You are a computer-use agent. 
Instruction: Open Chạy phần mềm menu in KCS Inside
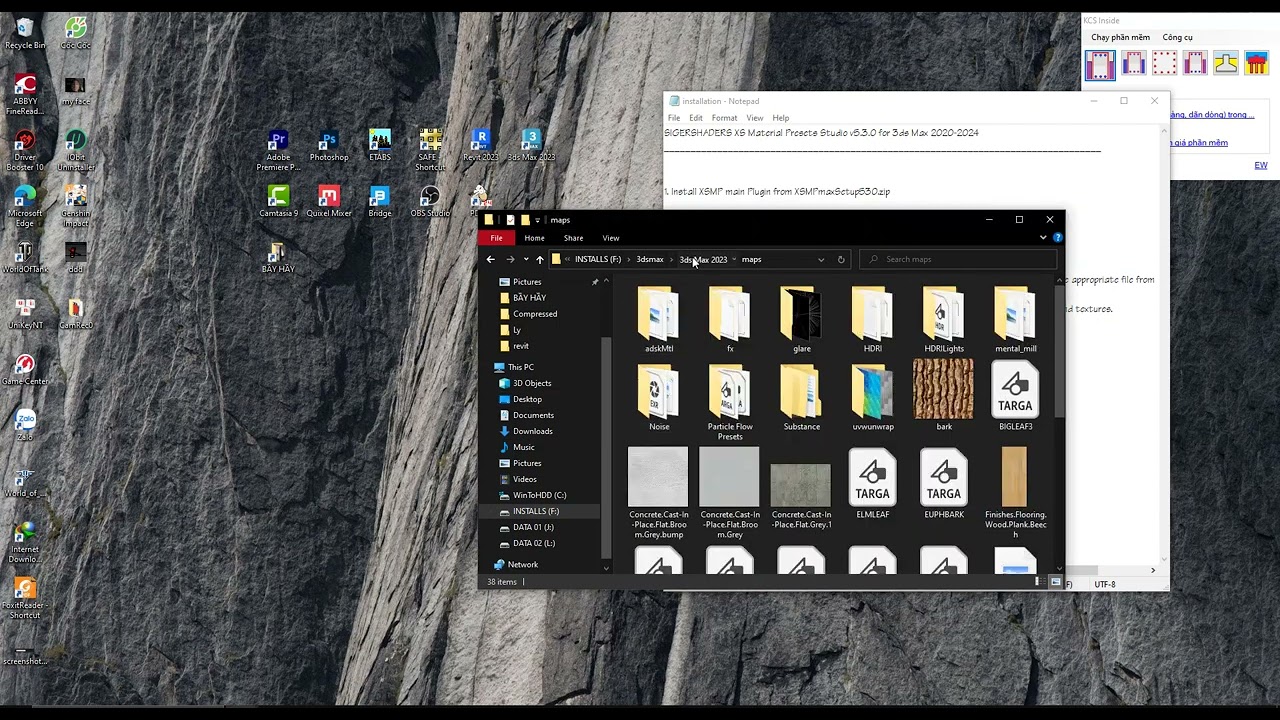coord(1120,37)
